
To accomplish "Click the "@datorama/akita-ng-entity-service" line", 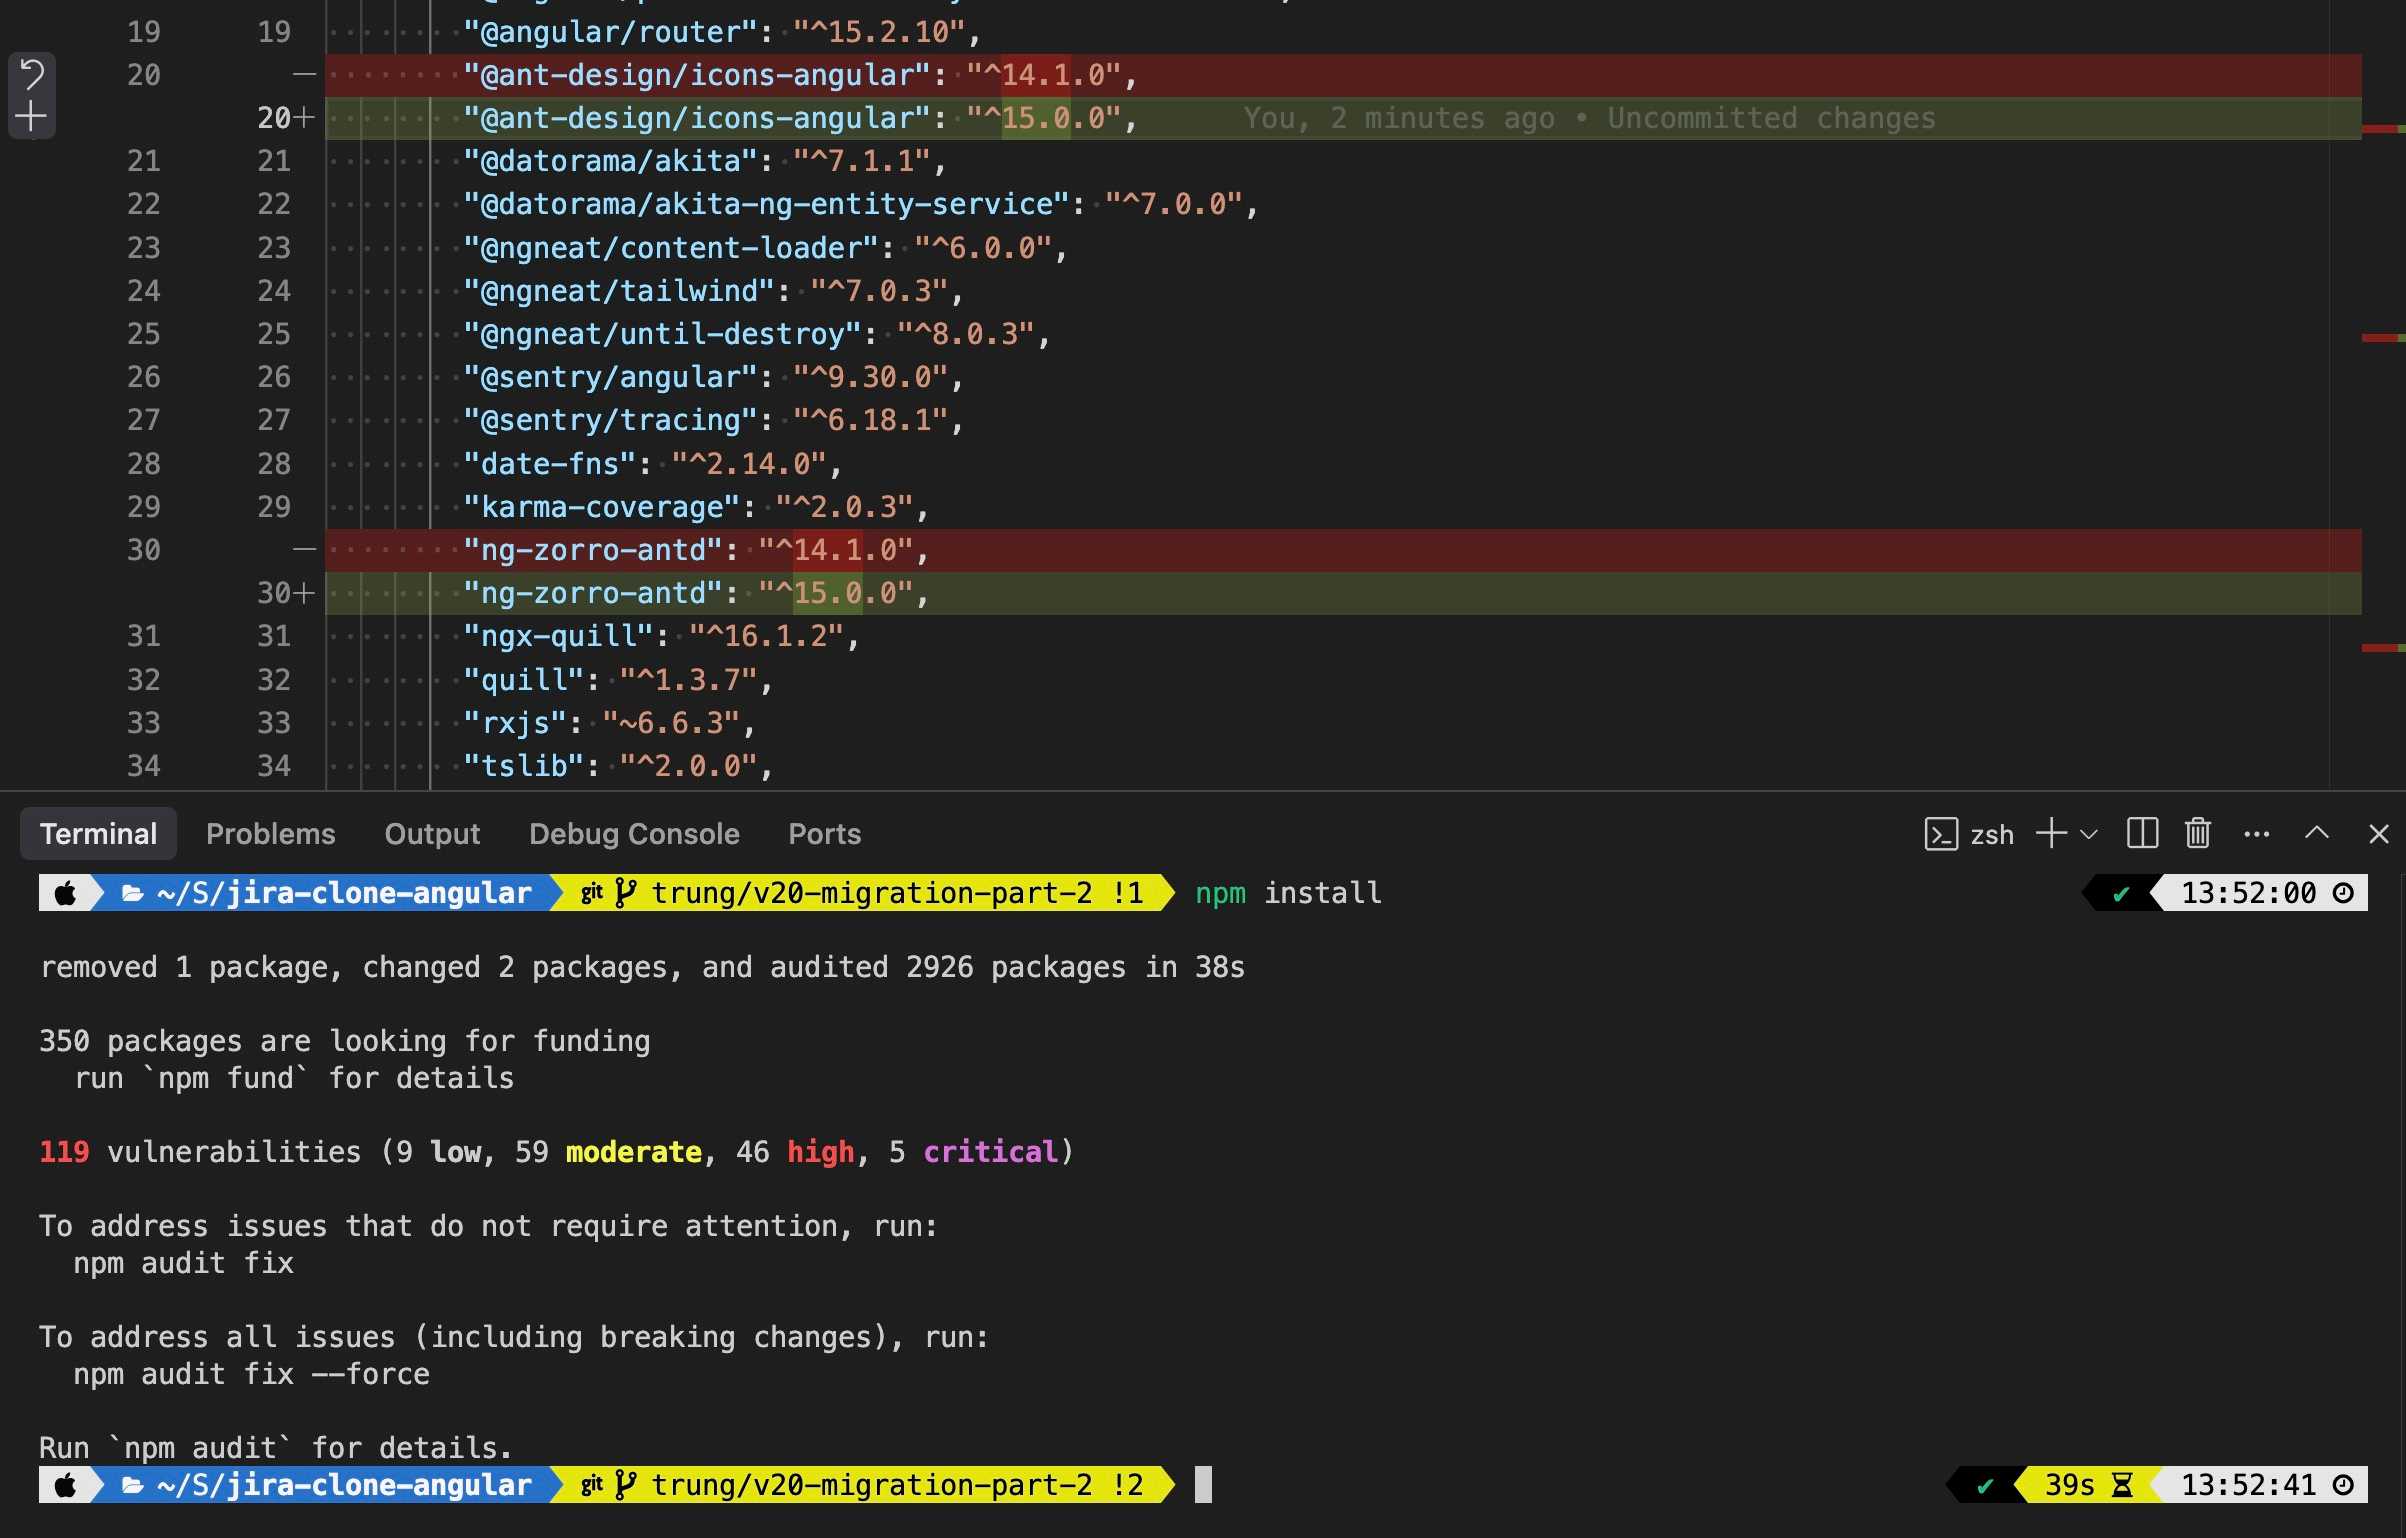I will pyautogui.click(x=860, y=204).
